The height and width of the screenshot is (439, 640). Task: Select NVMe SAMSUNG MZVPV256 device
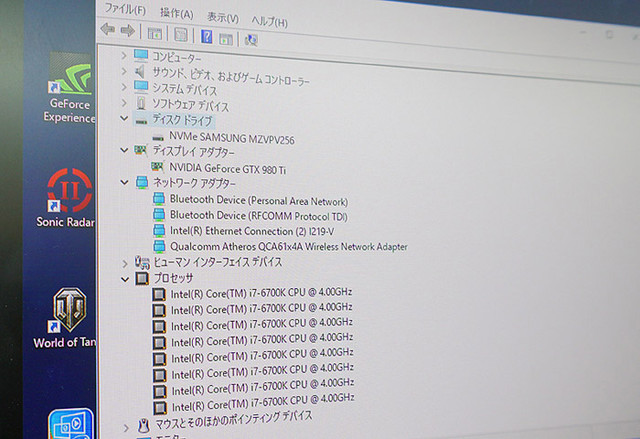(x=232, y=138)
